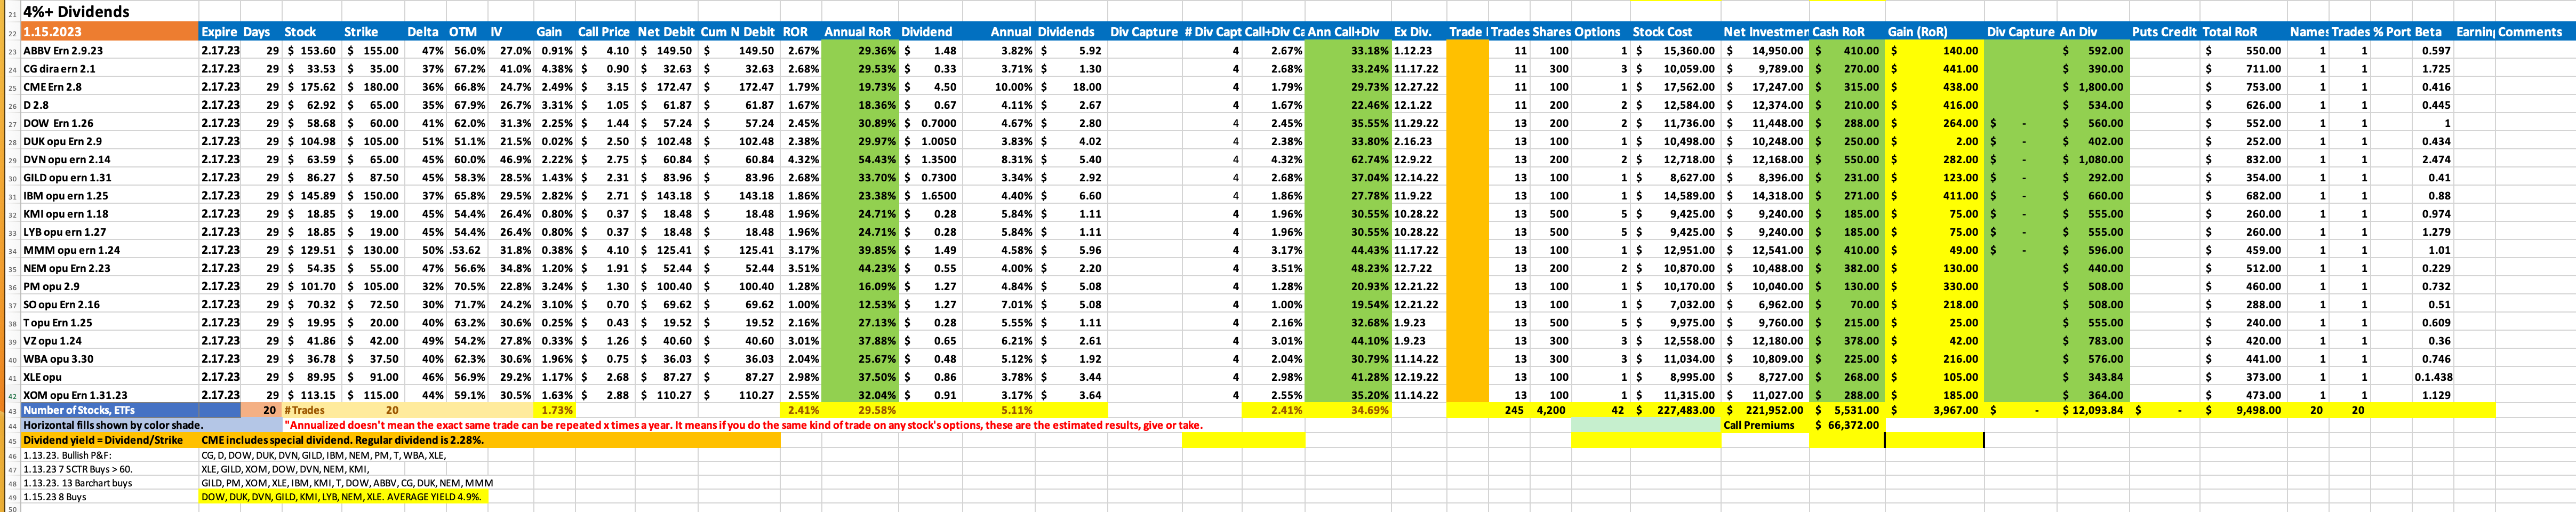Select total RoR sum '9,498.00' cell

coord(2244,410)
